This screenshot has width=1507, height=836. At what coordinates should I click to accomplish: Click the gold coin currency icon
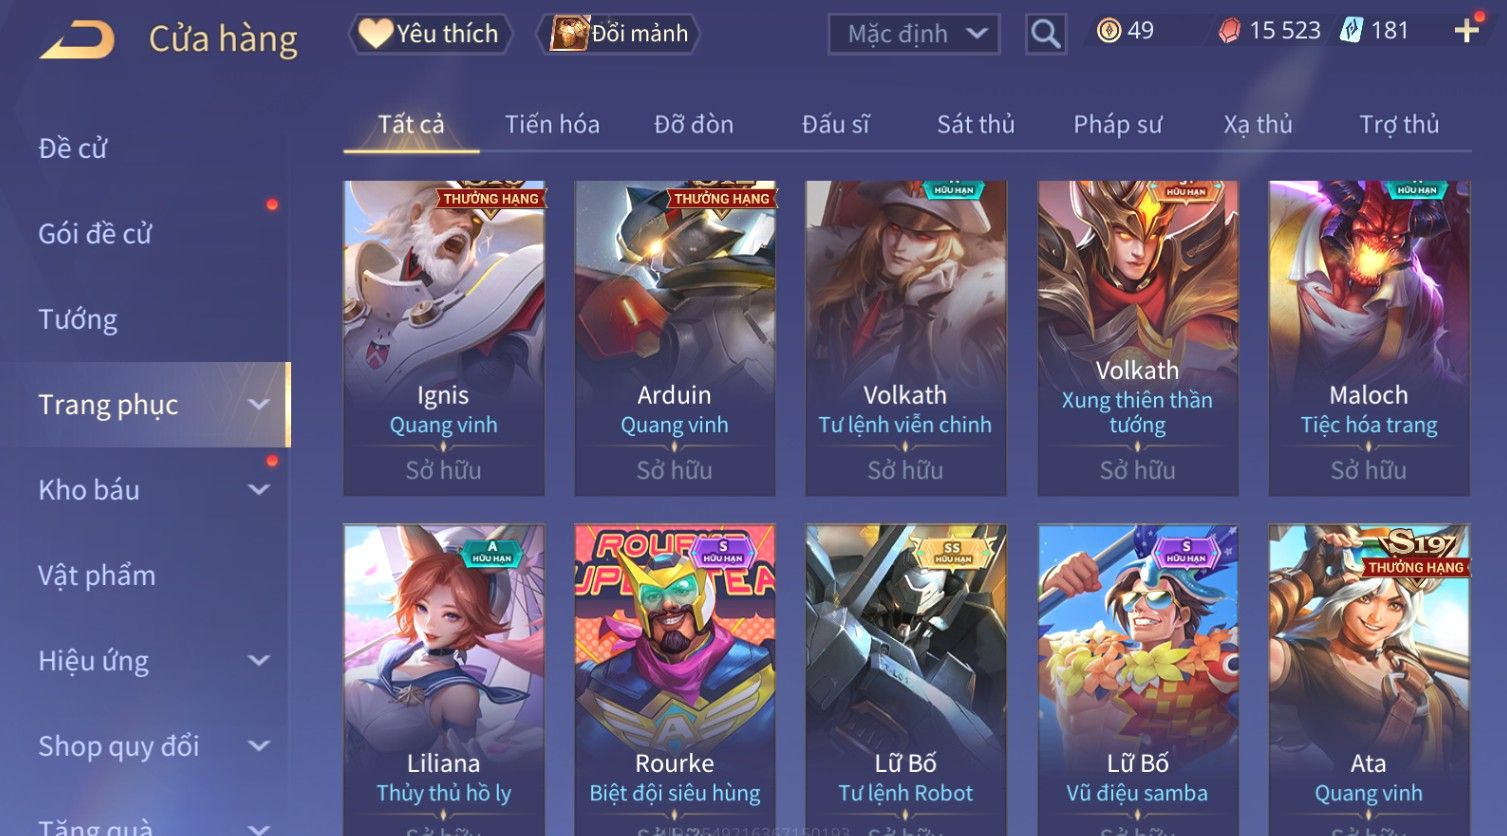click(1108, 31)
